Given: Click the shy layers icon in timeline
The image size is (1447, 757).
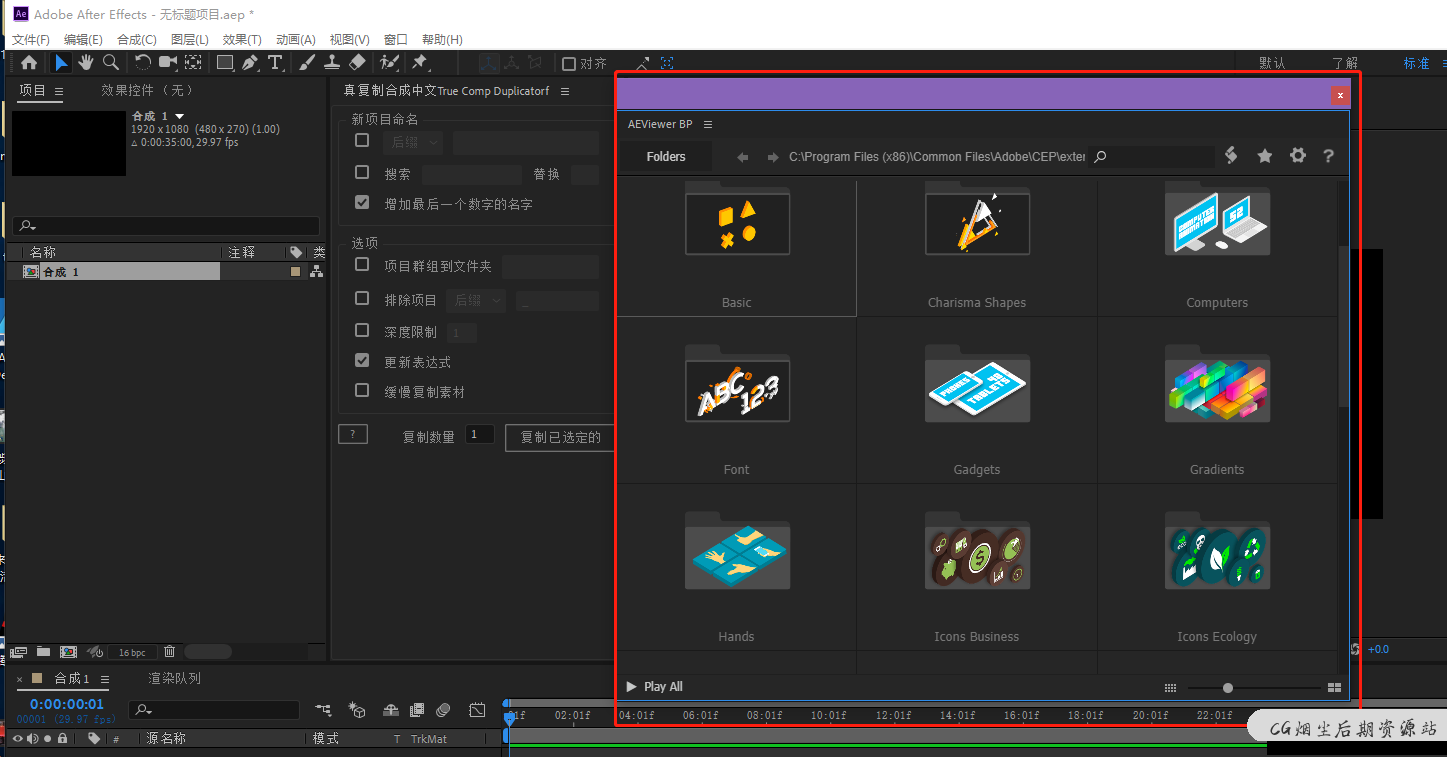Looking at the screenshot, I should point(391,710).
